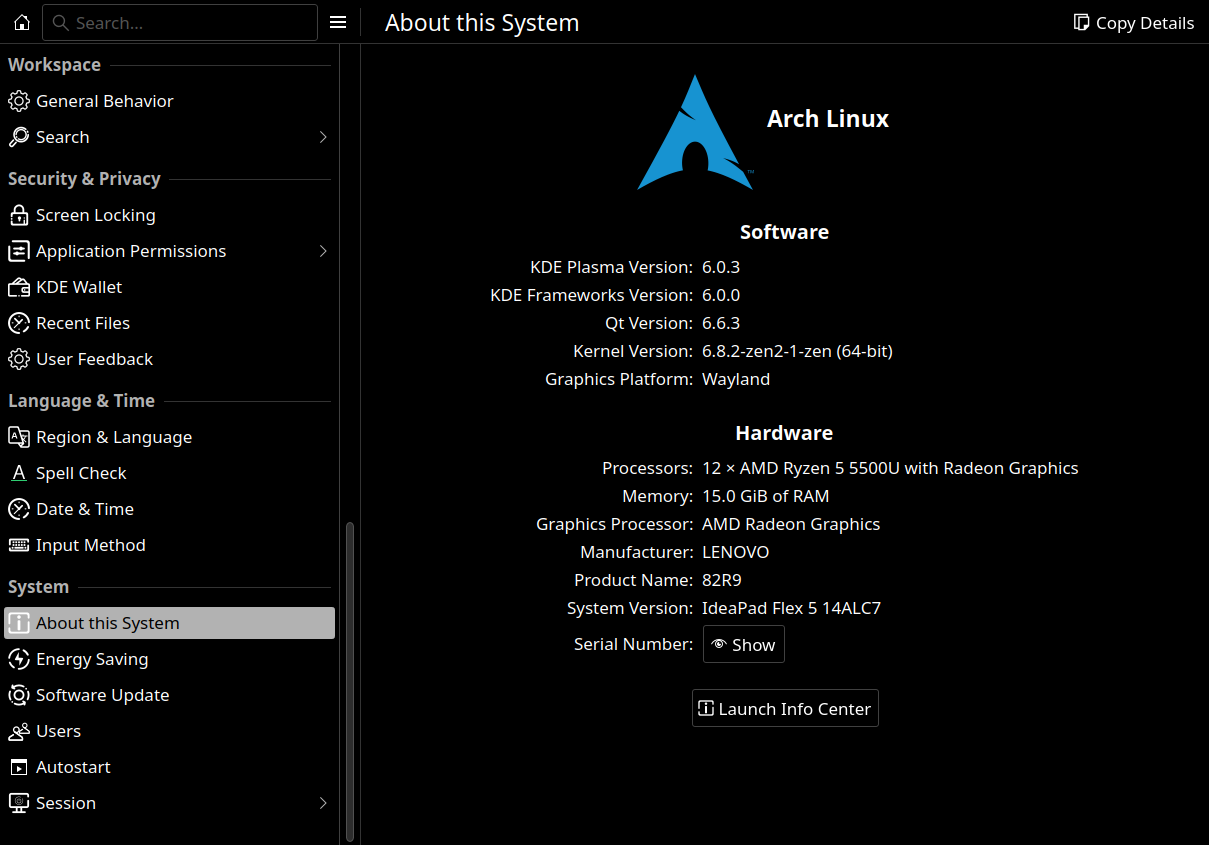Screen dimensions: 1209x845
Task: Click the sidebar vertical scrollbar
Action: [349, 680]
